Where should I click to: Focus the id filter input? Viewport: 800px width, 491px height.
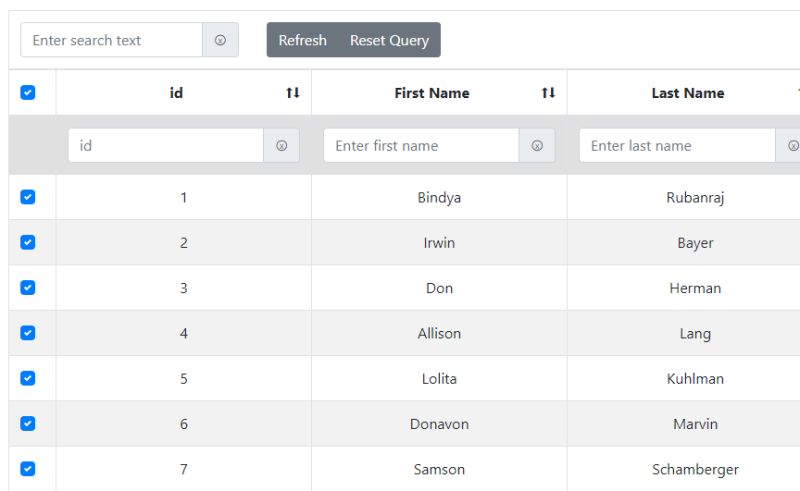[166, 145]
